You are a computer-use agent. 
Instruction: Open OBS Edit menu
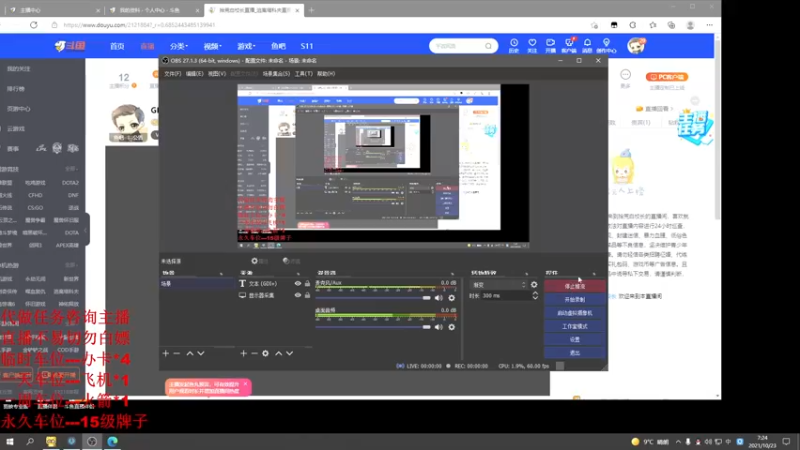194,74
